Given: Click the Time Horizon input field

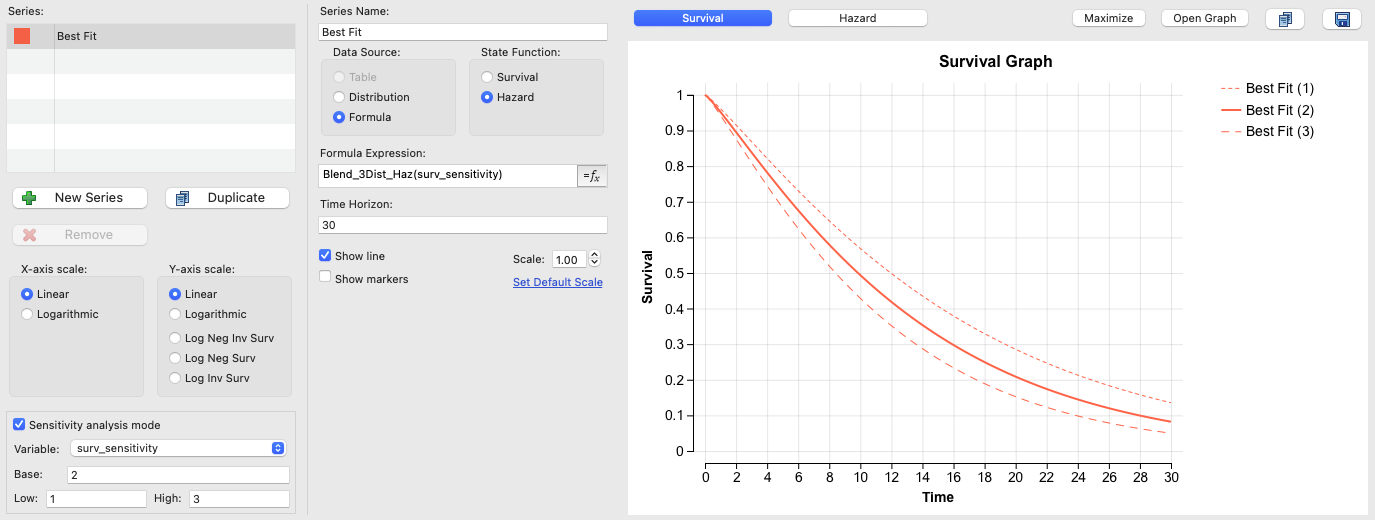Looking at the screenshot, I should click(x=463, y=225).
